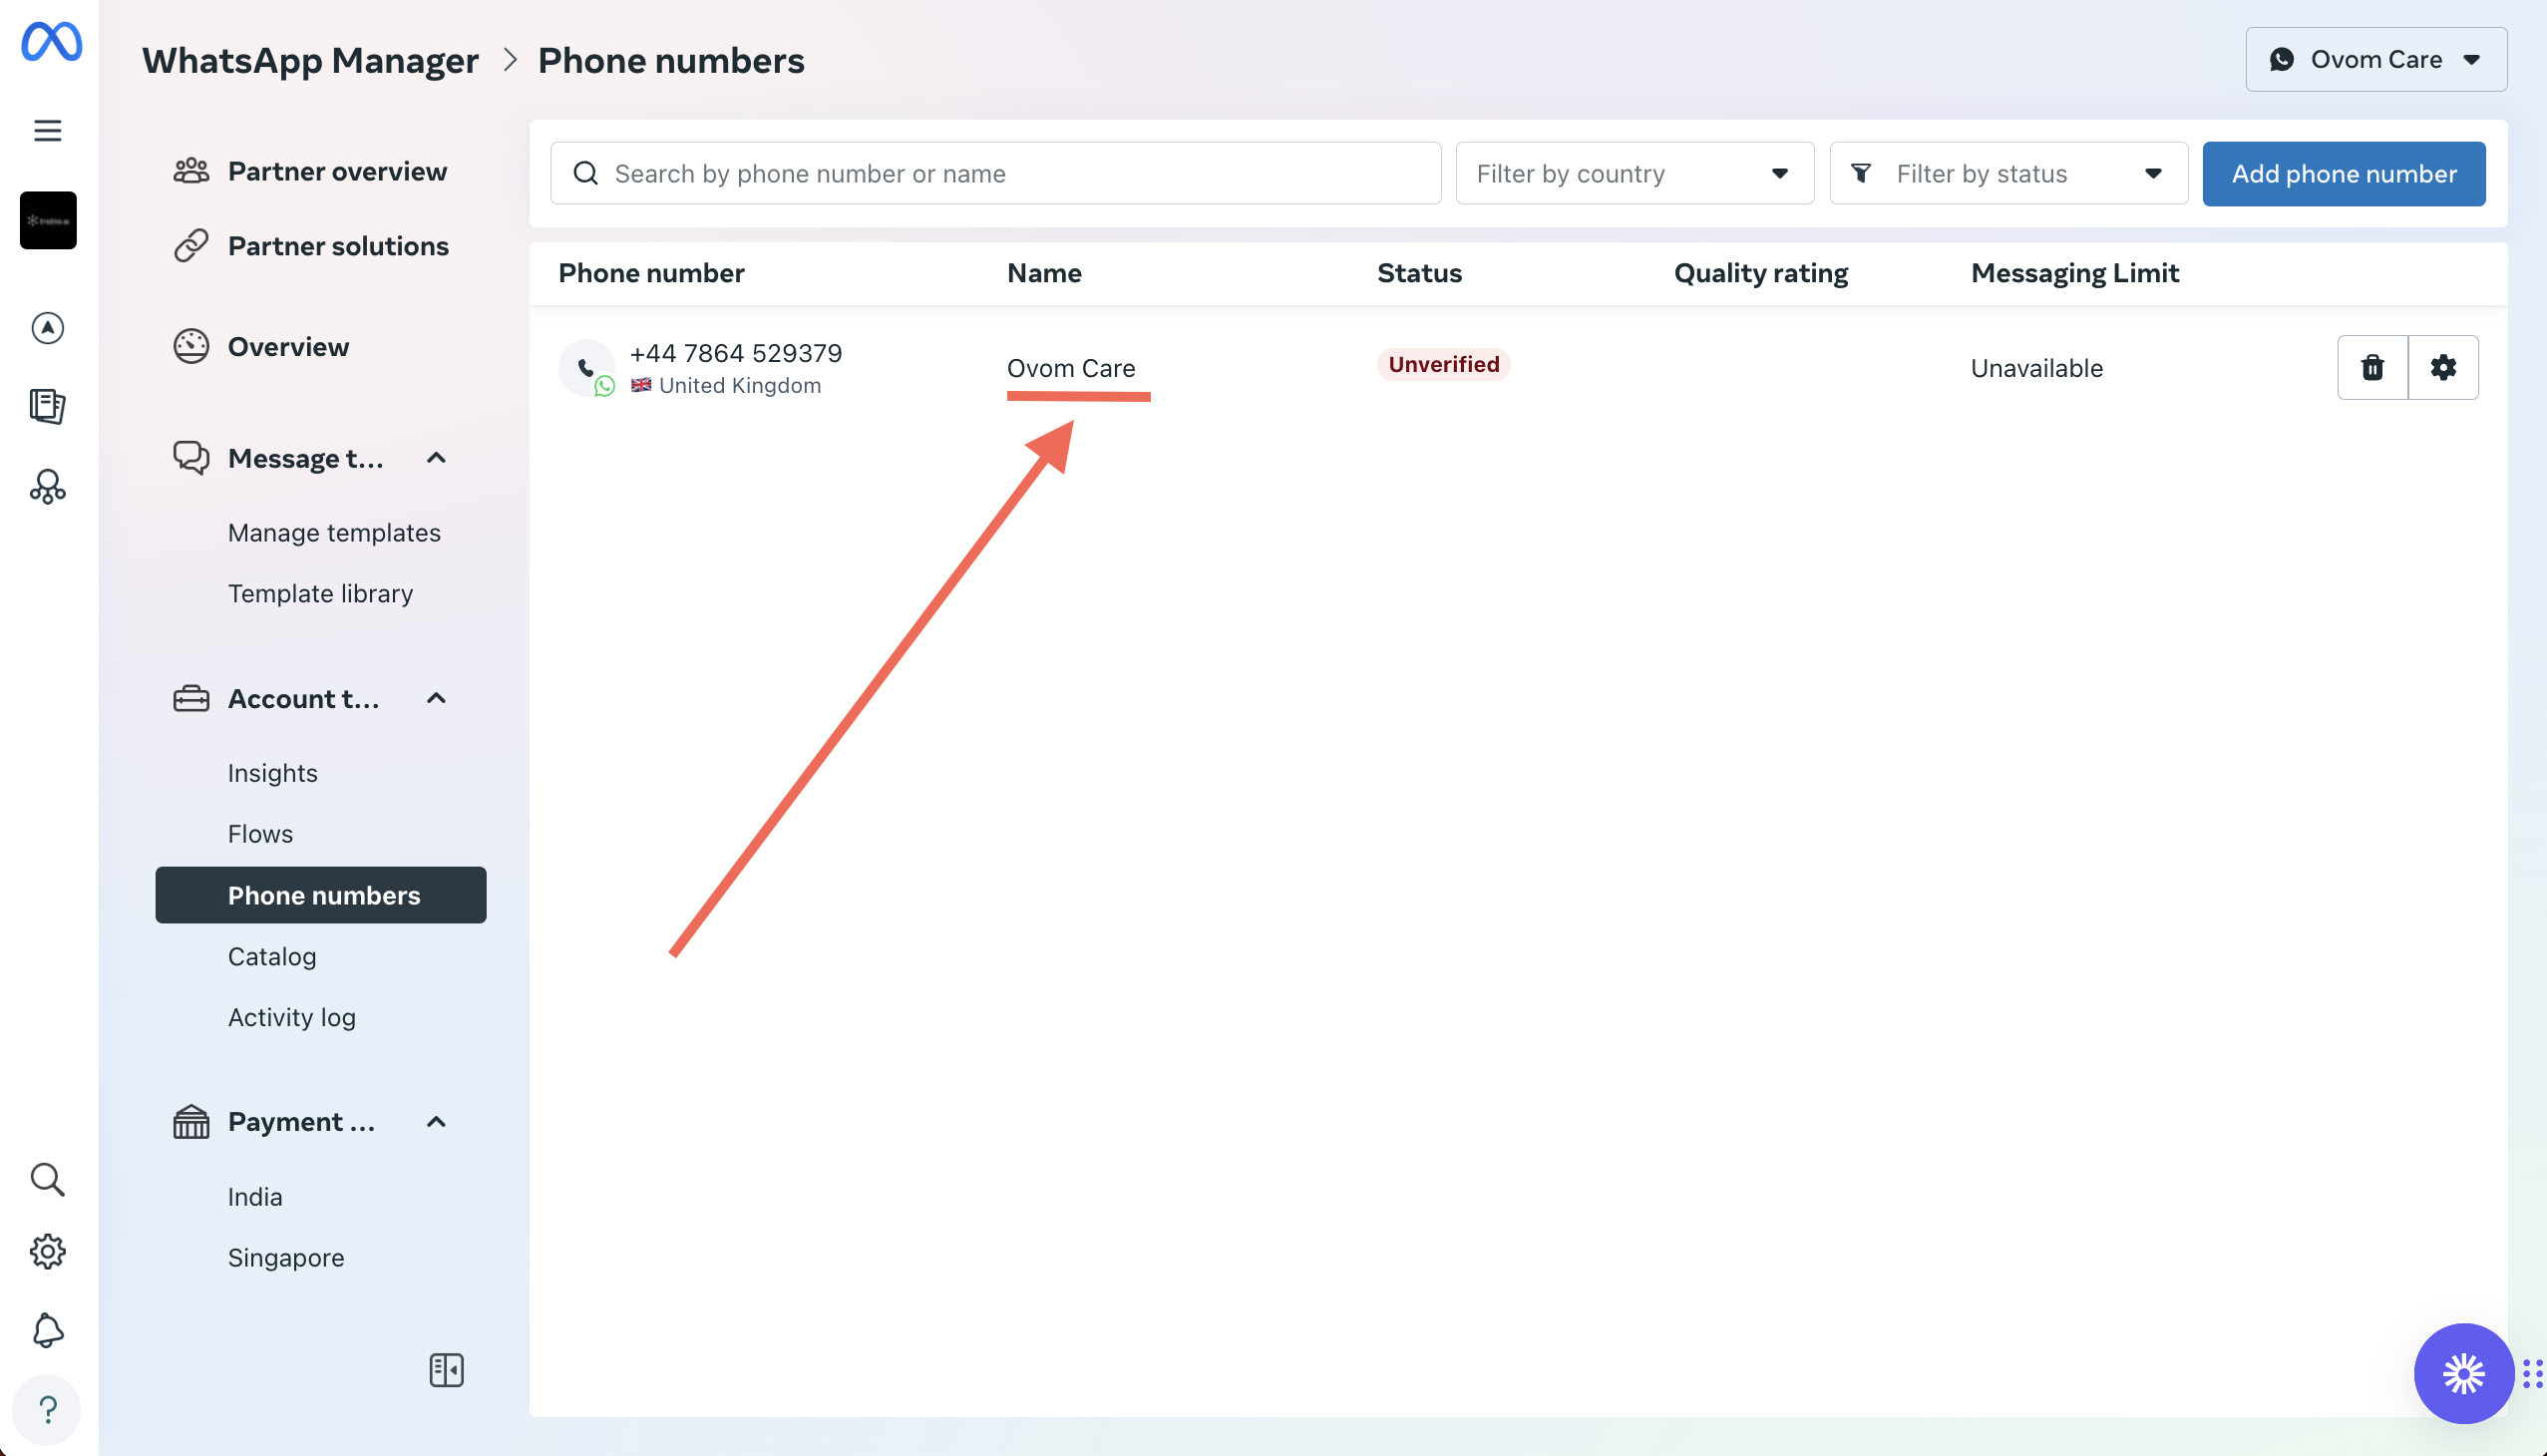
Task: Click the Name column header
Action: click(x=1044, y=273)
